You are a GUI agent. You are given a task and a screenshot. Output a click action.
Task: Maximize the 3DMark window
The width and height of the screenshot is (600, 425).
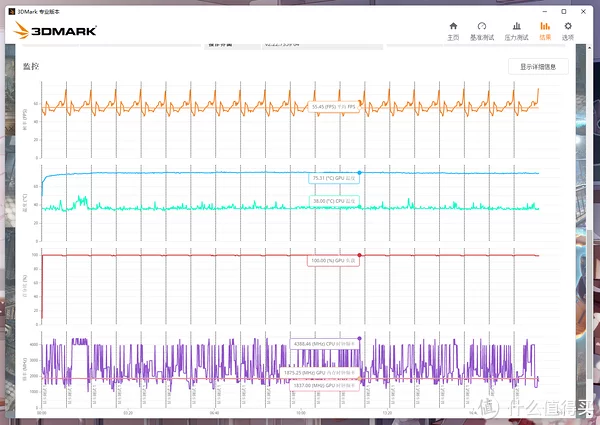pyautogui.click(x=564, y=11)
